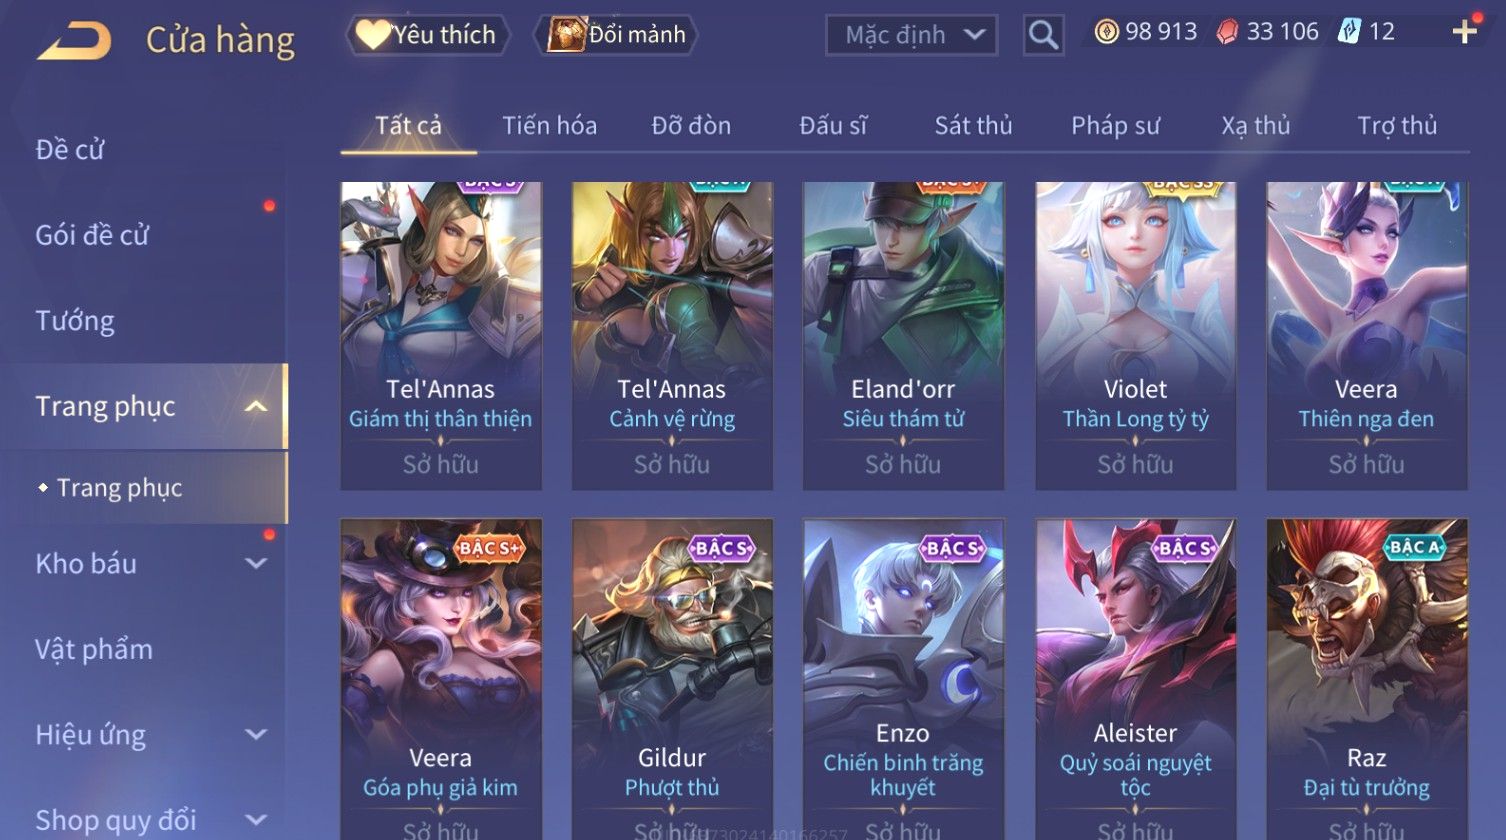1506x840 pixels.
Task: Open Raz Đại tù trưởng skin card
Action: (1366, 679)
